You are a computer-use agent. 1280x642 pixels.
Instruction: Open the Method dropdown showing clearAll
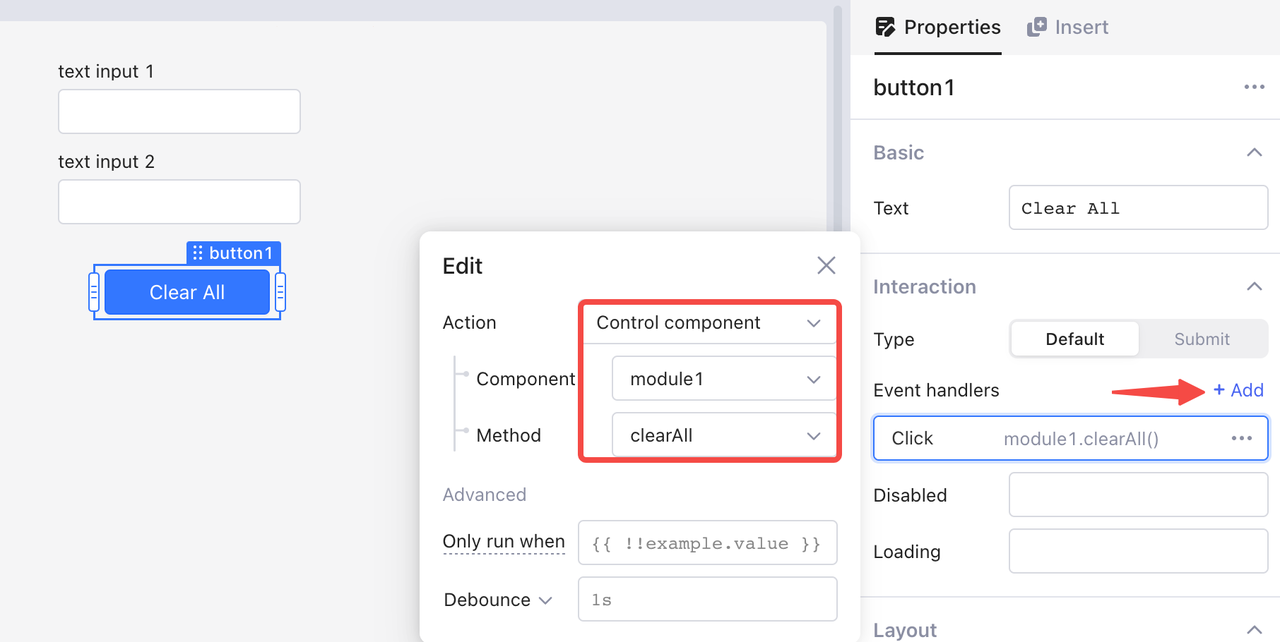pyautogui.click(x=724, y=436)
